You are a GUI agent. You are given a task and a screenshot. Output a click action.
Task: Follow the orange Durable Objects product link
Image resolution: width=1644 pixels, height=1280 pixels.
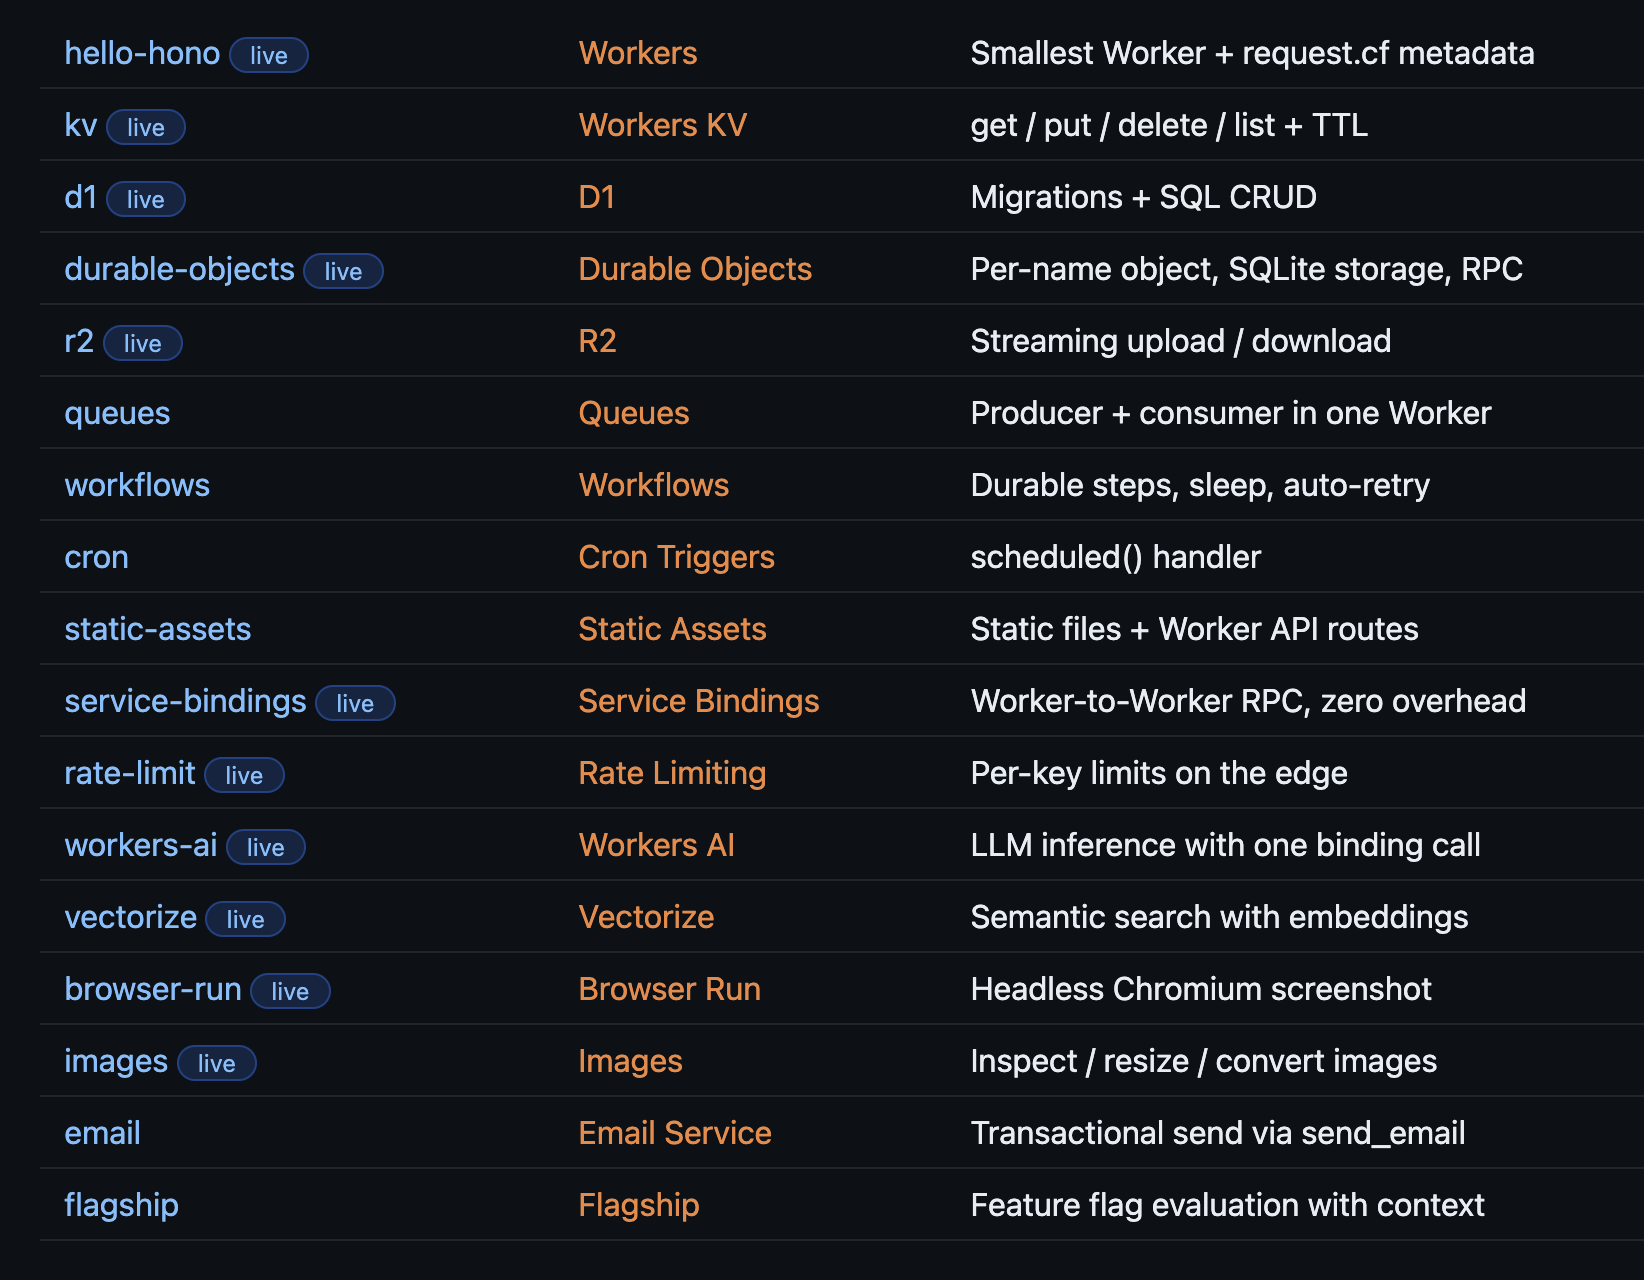(695, 269)
